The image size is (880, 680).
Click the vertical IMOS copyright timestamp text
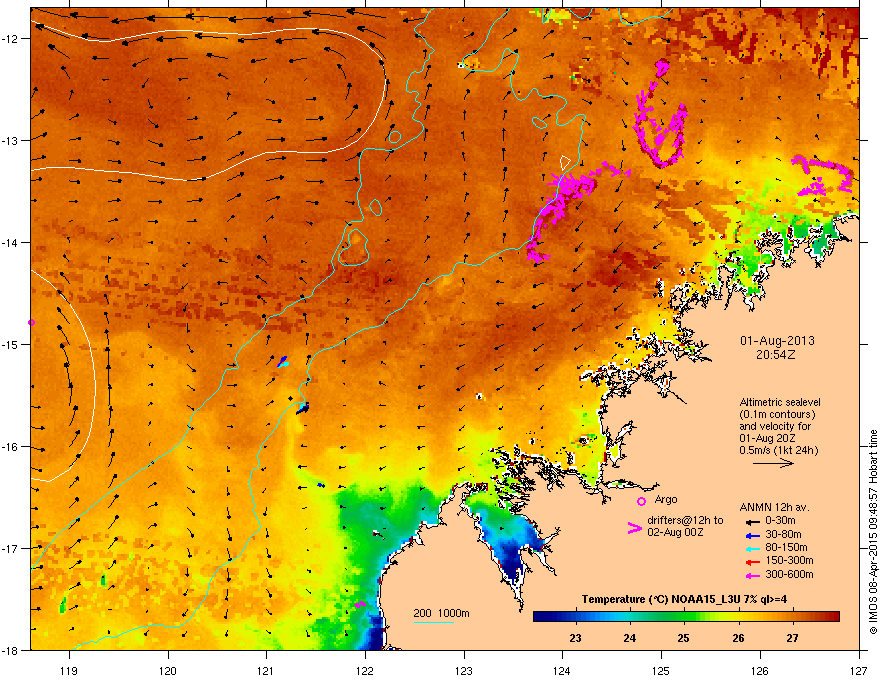point(873,532)
